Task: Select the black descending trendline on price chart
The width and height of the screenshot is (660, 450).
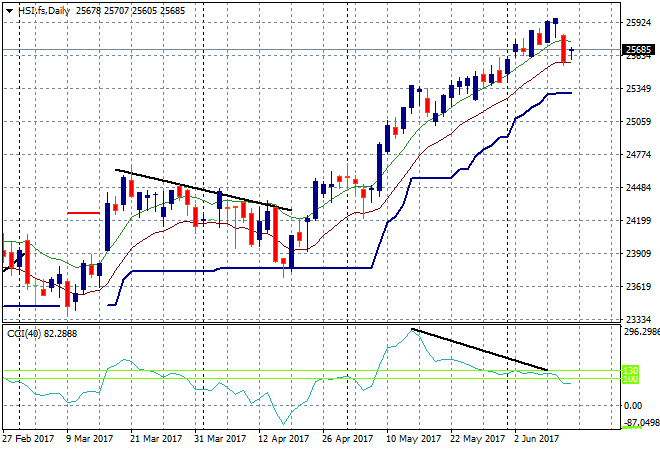Action: (x=203, y=190)
